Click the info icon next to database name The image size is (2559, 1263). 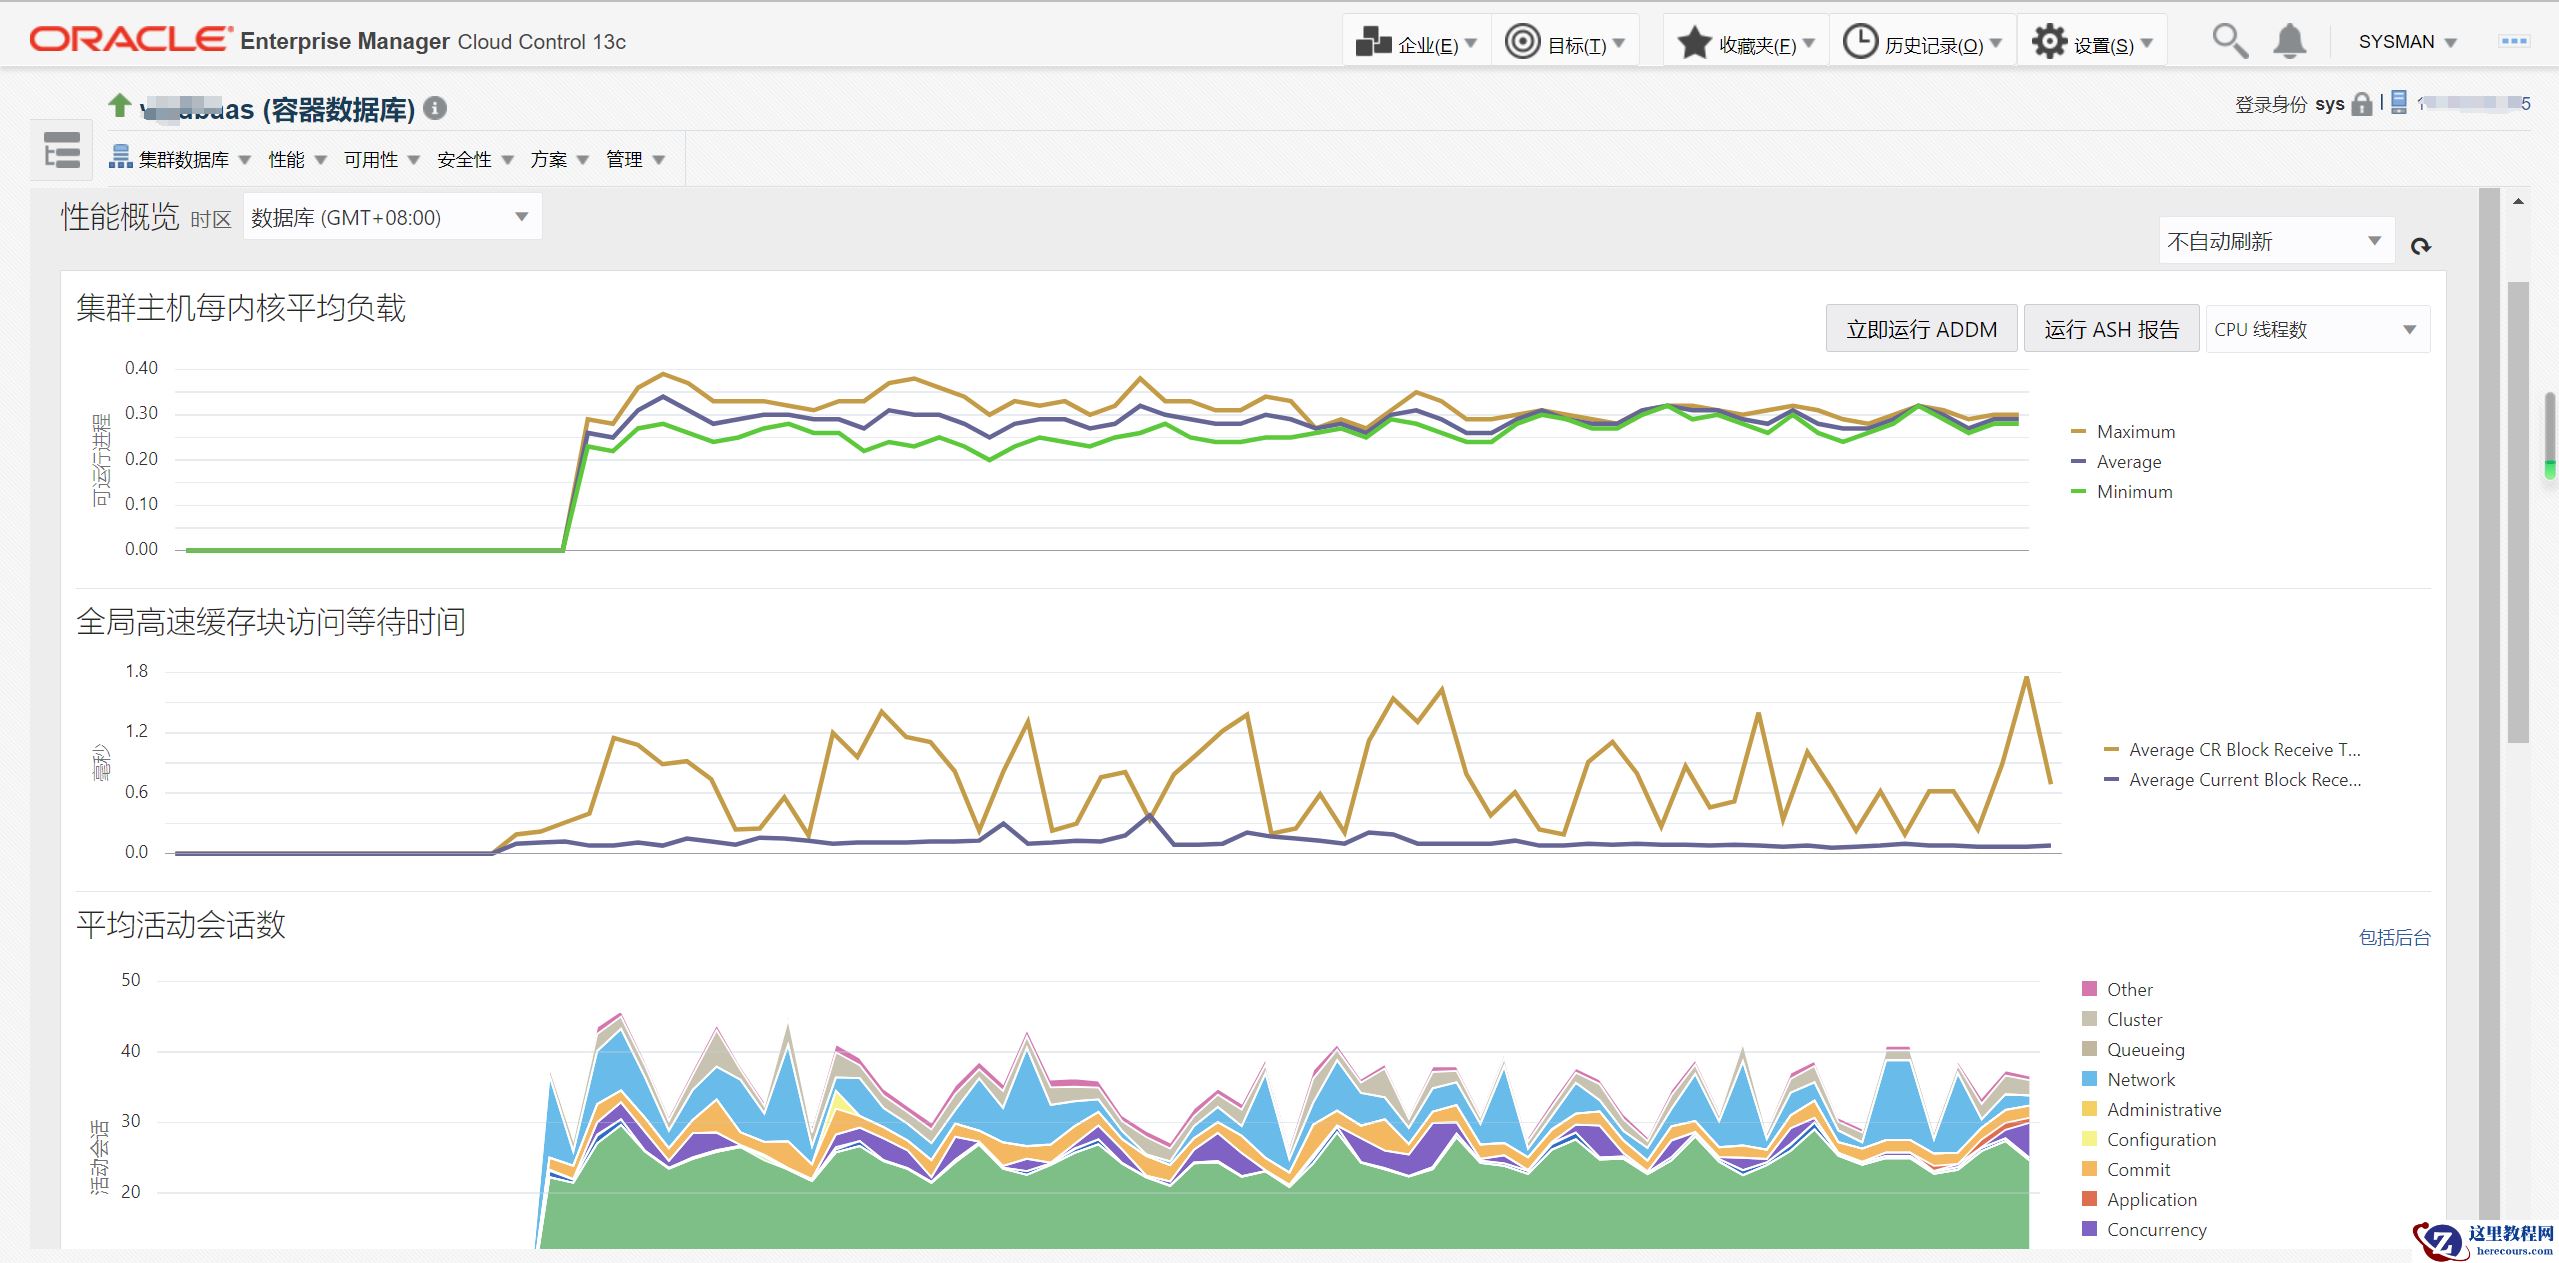click(x=435, y=108)
